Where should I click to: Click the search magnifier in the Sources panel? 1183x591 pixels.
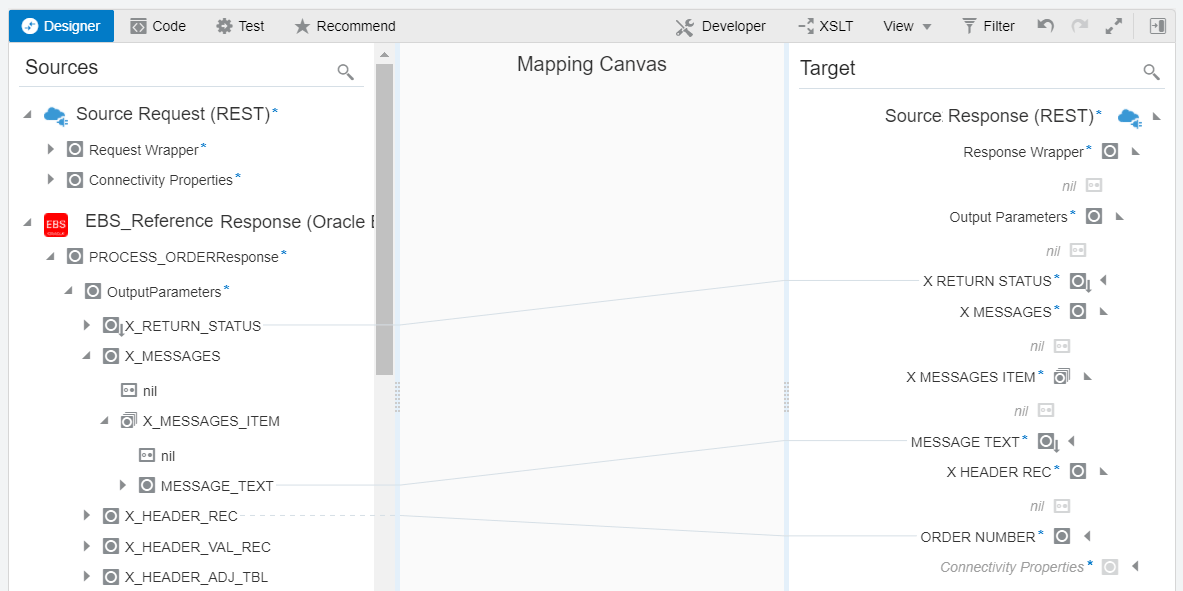coord(345,73)
